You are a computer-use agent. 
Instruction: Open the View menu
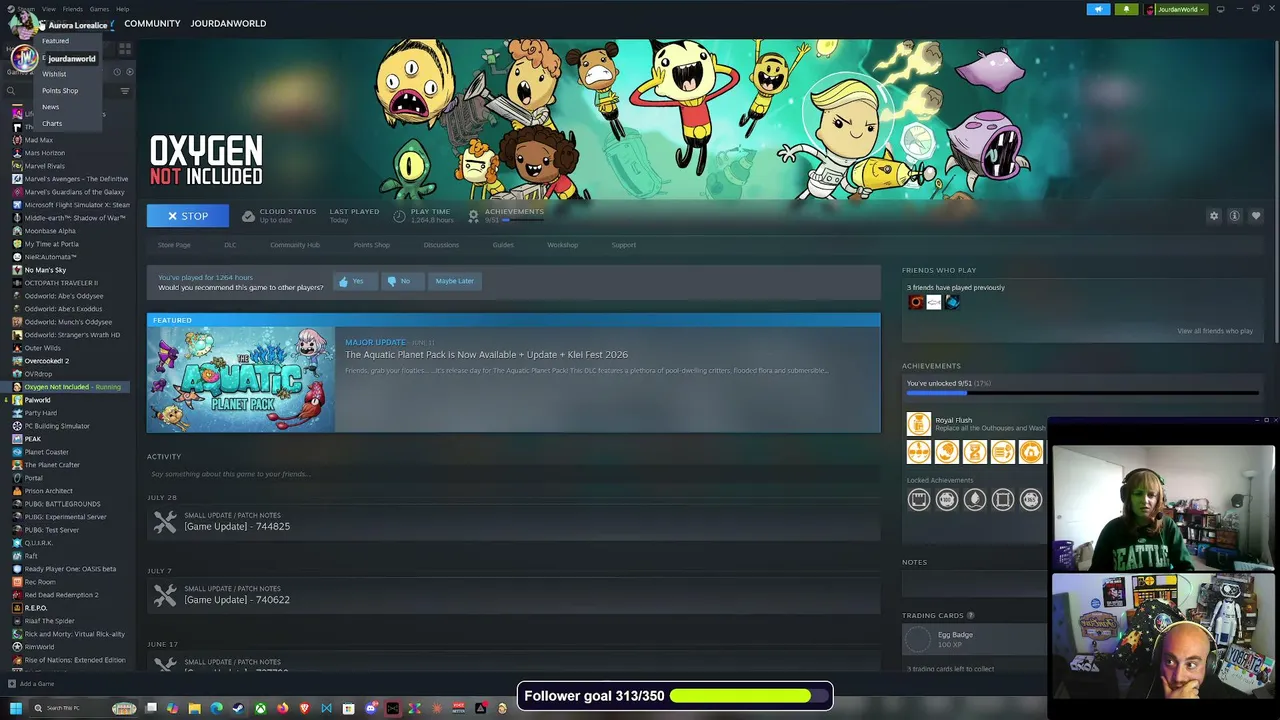click(x=49, y=9)
